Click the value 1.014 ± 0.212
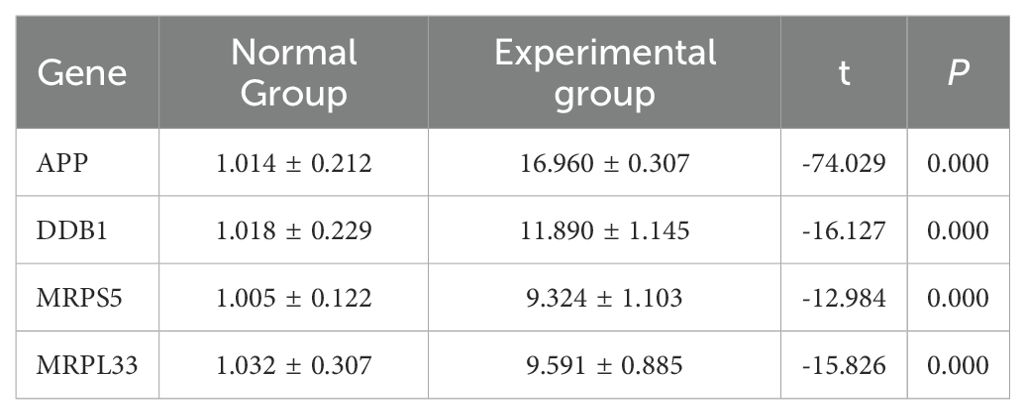The width and height of the screenshot is (1025, 414). (x=294, y=163)
